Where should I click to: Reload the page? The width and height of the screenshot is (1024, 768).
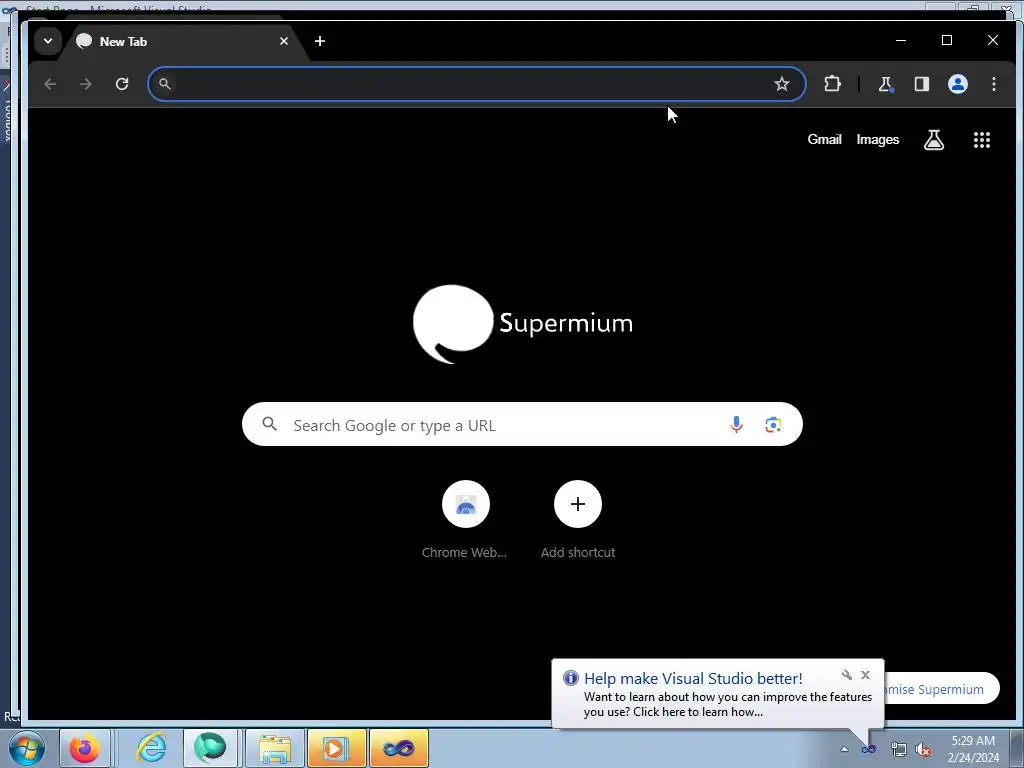point(122,84)
